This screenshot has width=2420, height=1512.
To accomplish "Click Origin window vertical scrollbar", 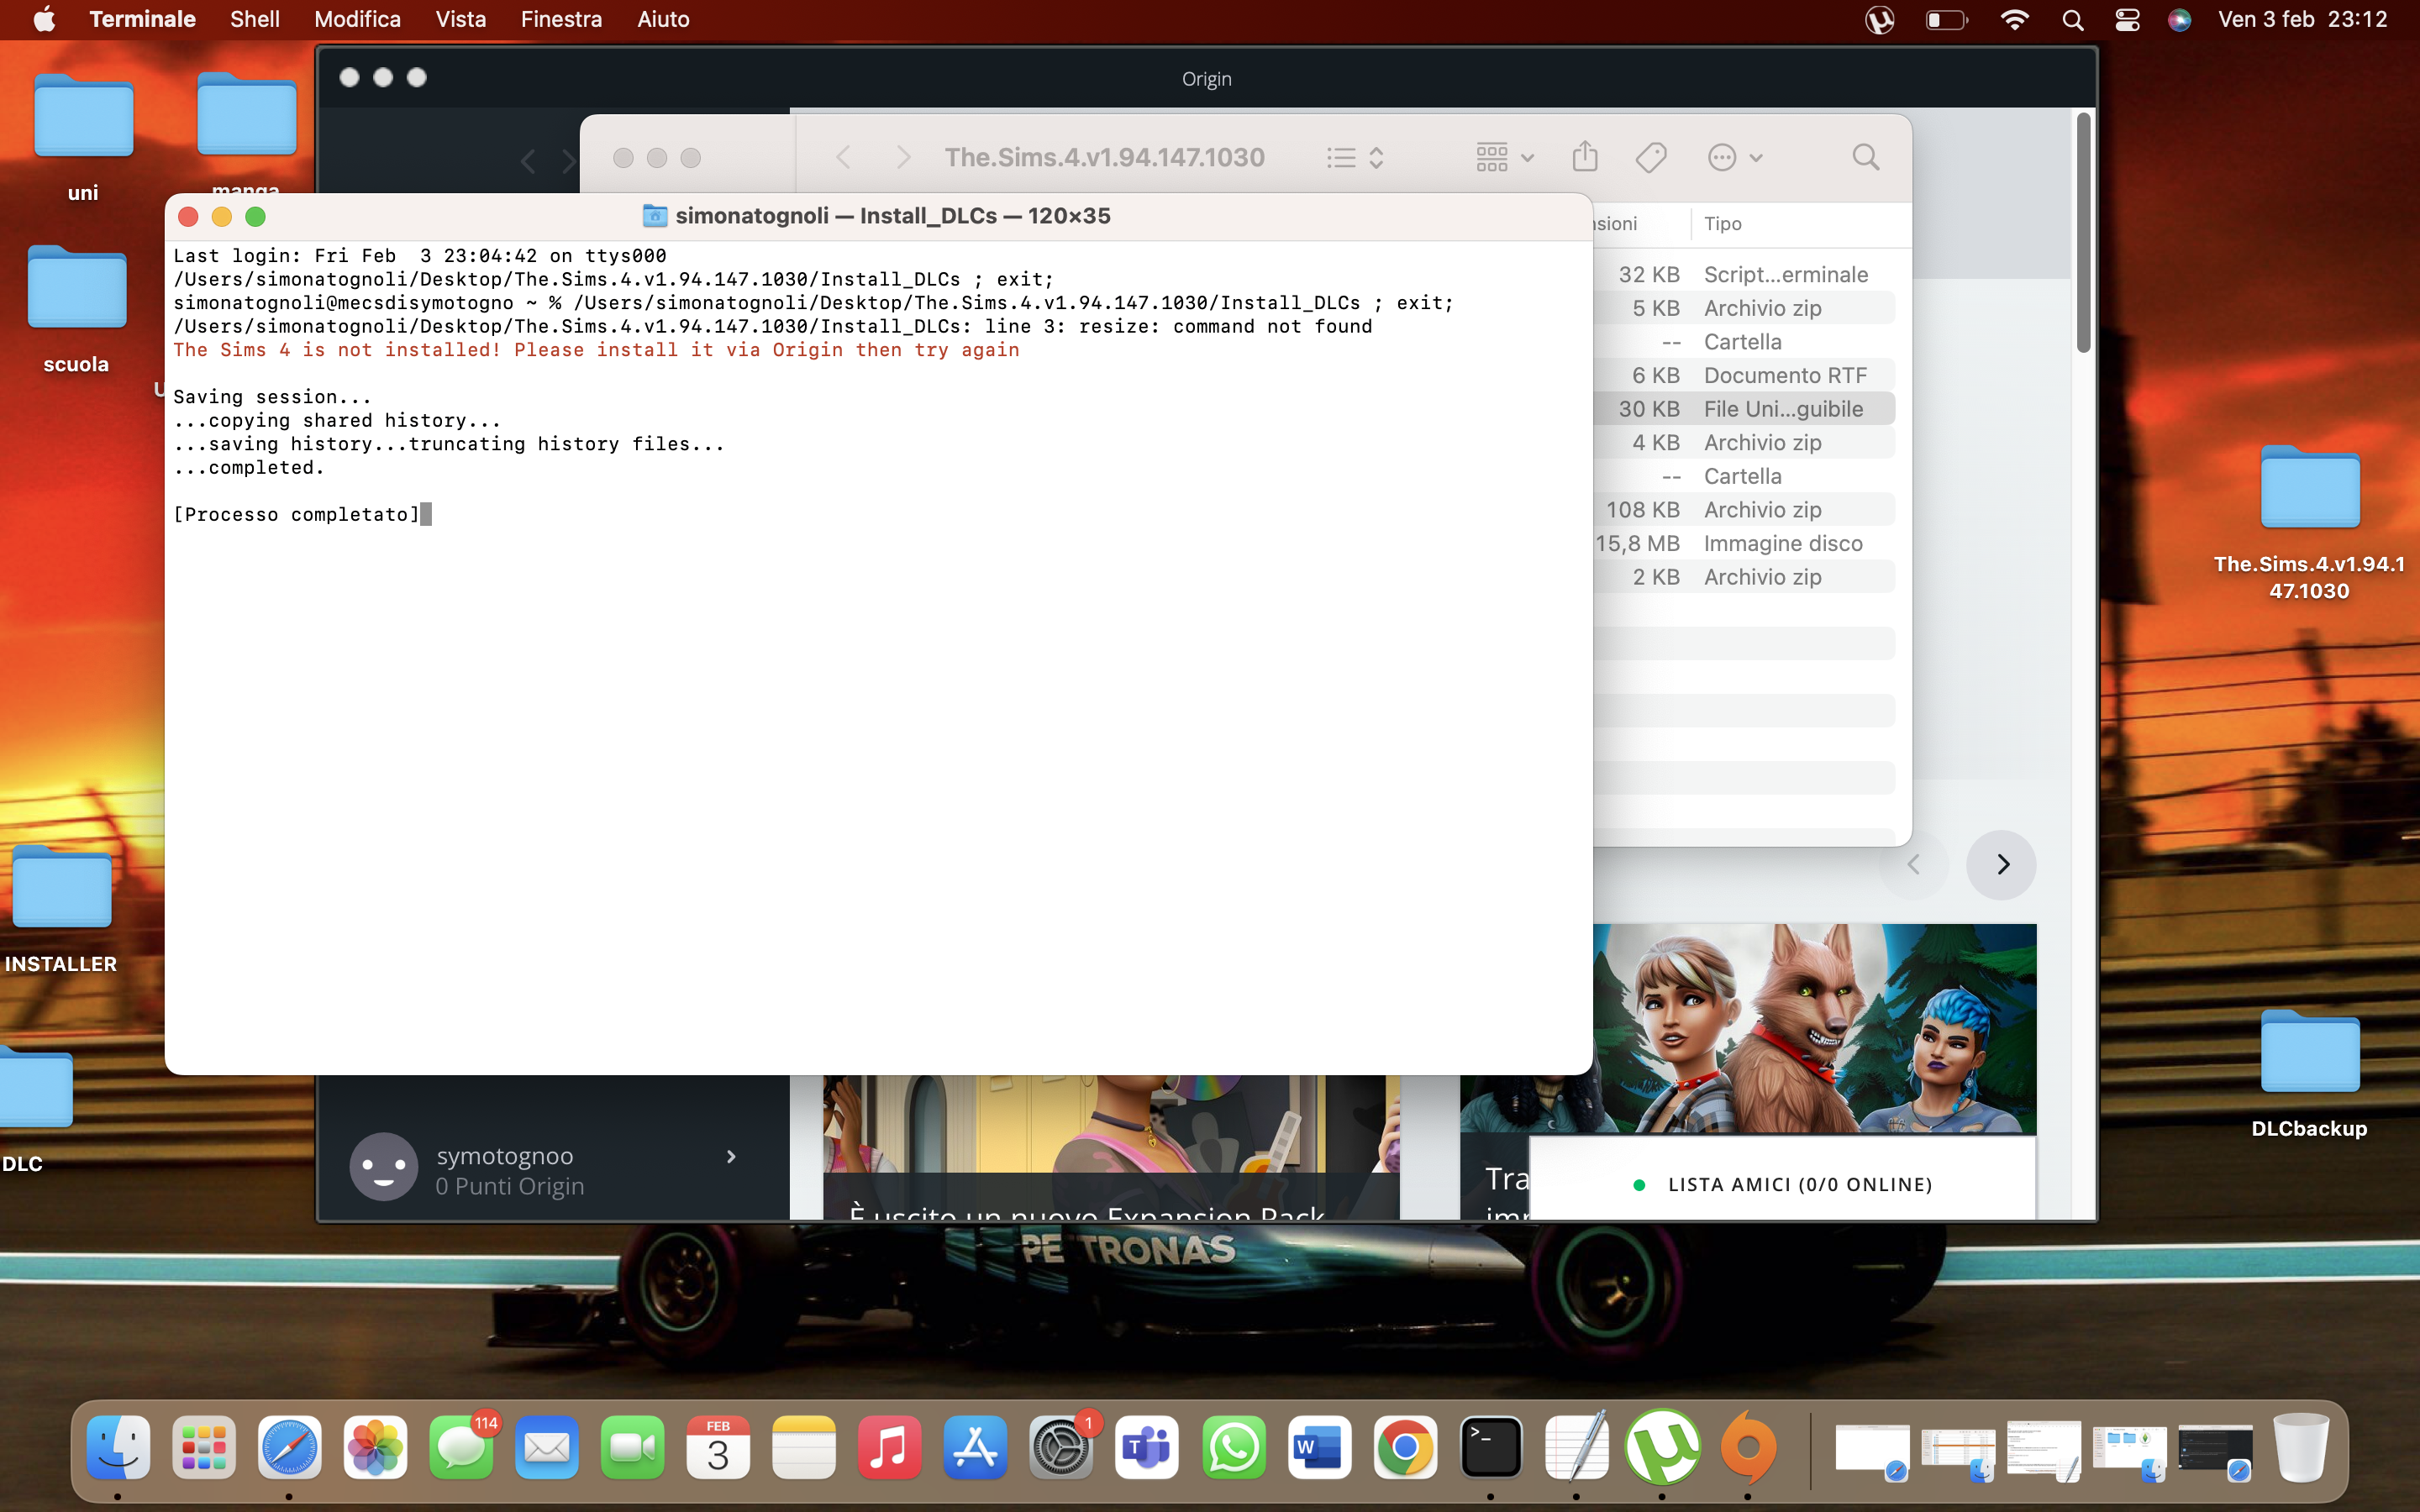I will (x=2084, y=232).
